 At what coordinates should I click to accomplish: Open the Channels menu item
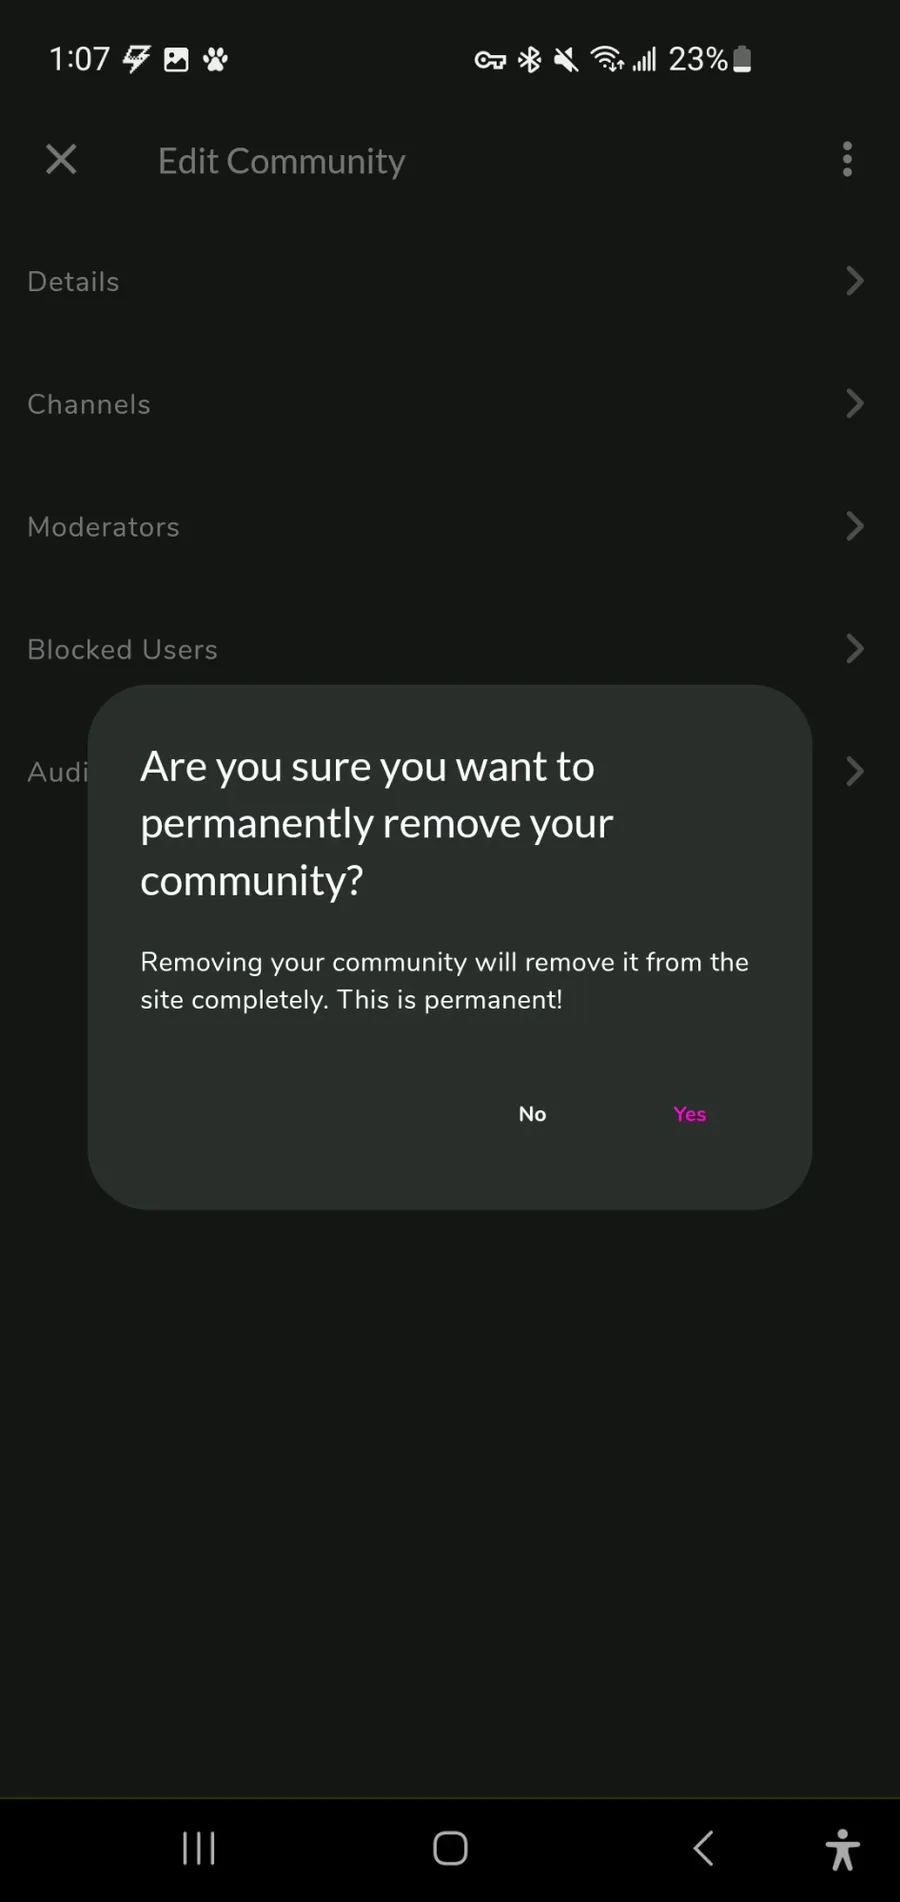coord(89,404)
